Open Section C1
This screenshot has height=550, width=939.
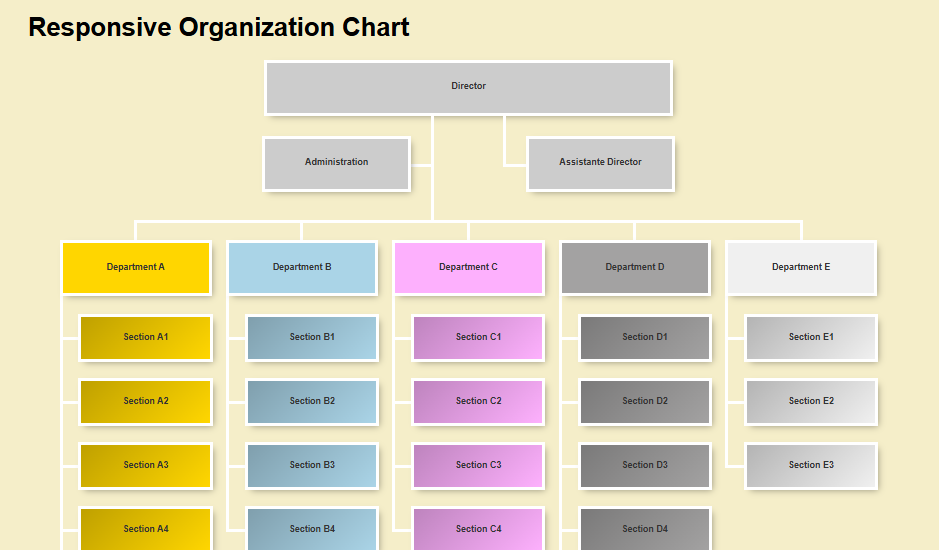pos(478,338)
